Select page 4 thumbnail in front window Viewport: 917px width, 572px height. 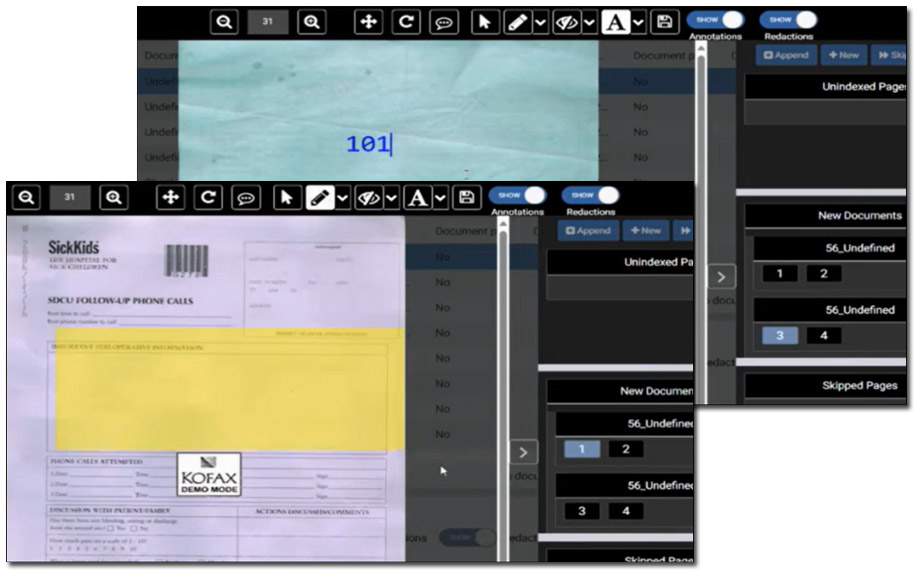coord(626,511)
